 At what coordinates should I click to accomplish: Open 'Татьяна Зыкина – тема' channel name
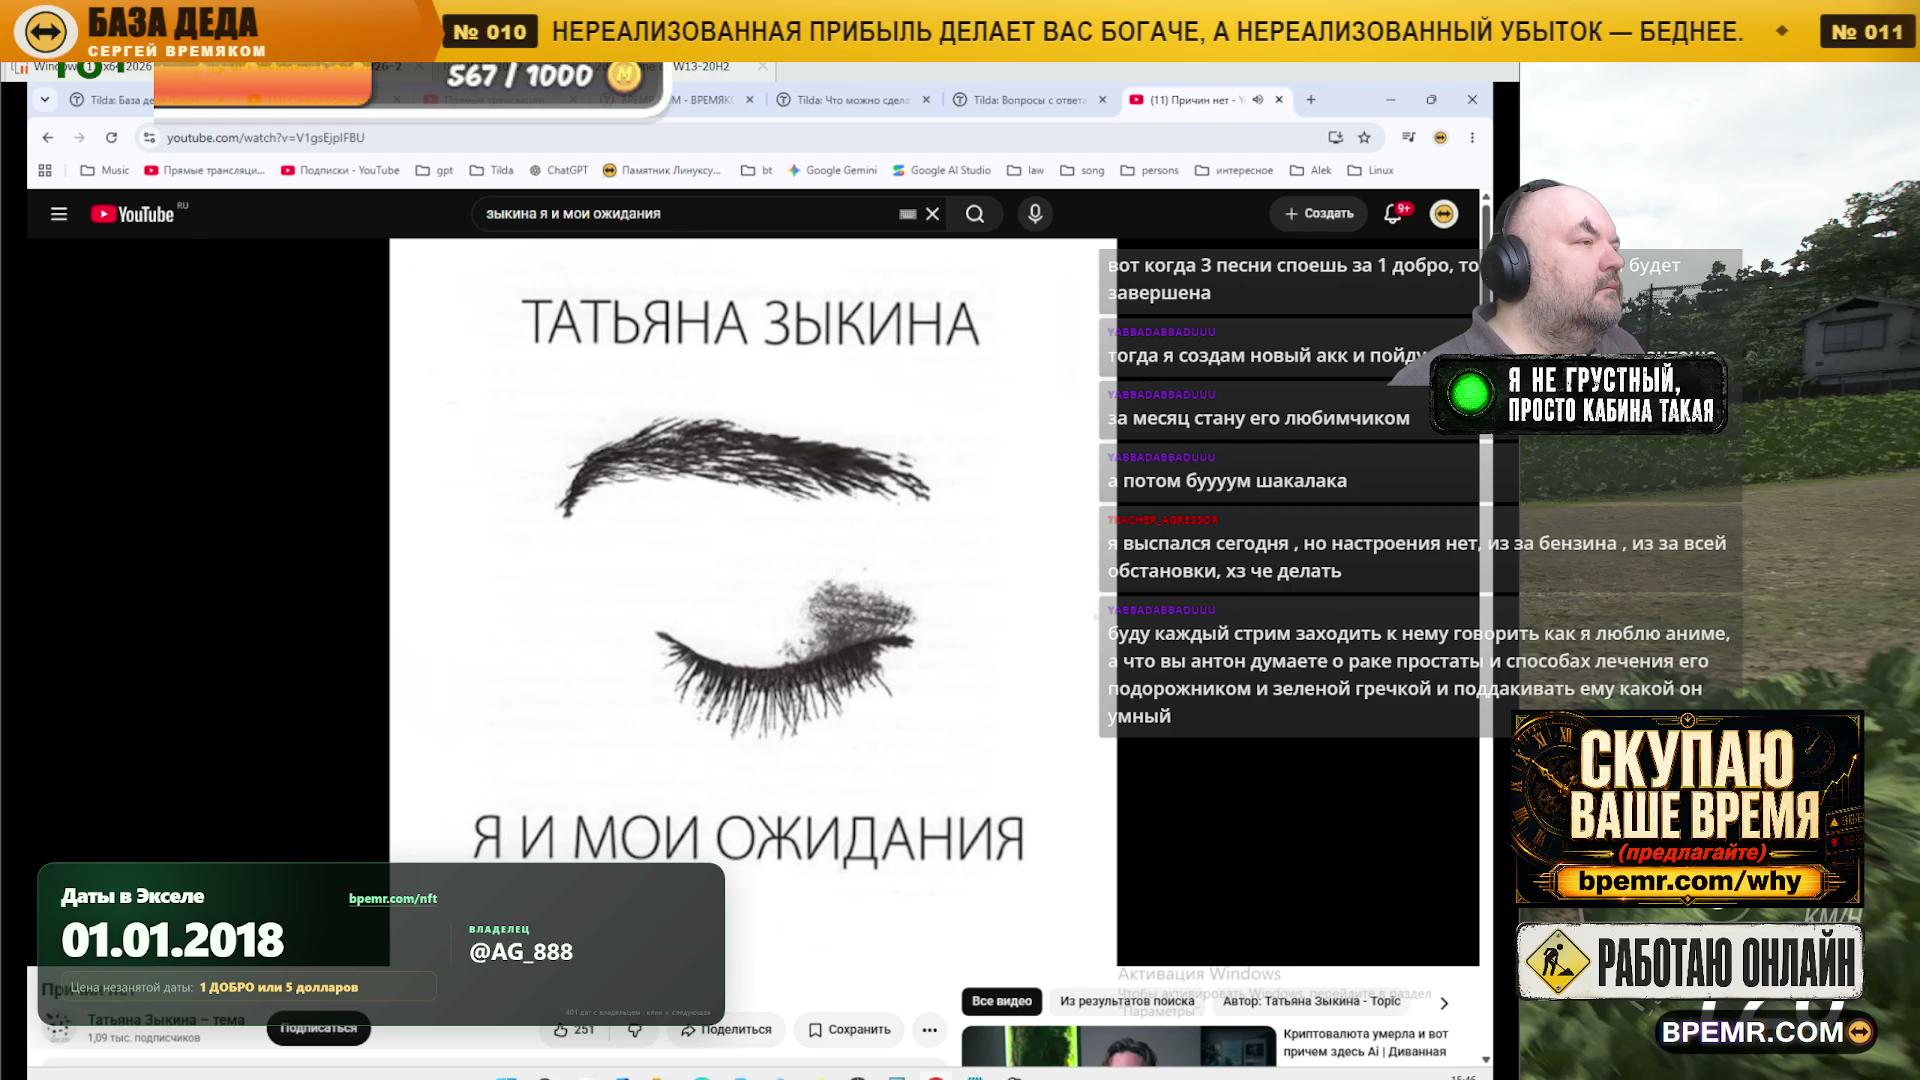pyautogui.click(x=166, y=1020)
